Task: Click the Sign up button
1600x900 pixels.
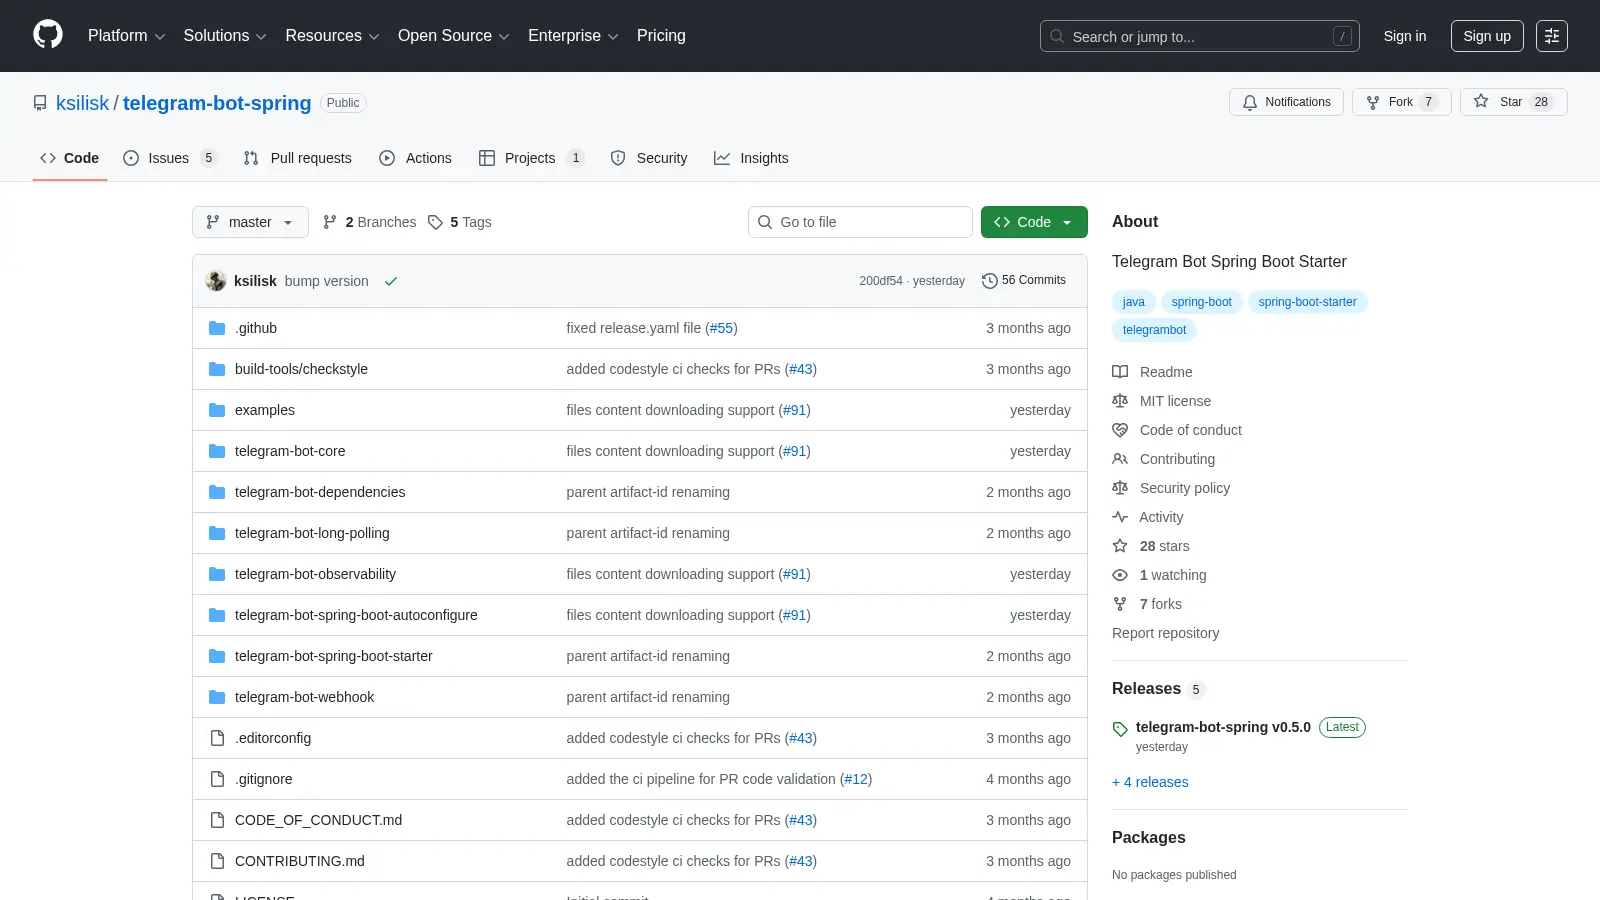Action: click(x=1487, y=36)
